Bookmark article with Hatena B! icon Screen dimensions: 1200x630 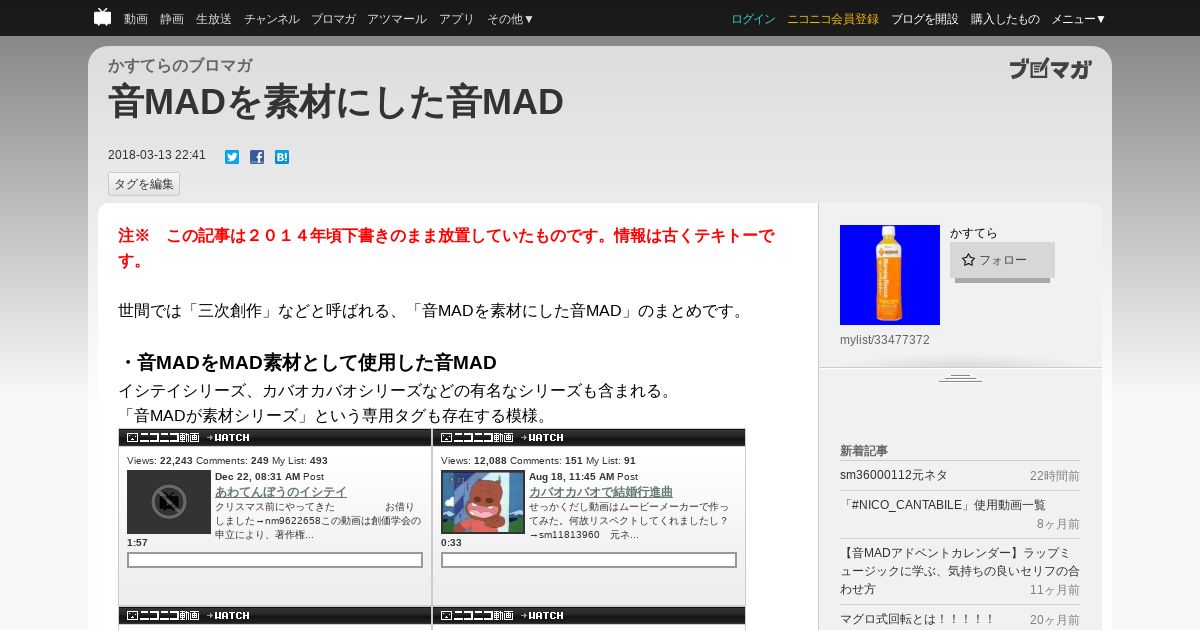(282, 157)
